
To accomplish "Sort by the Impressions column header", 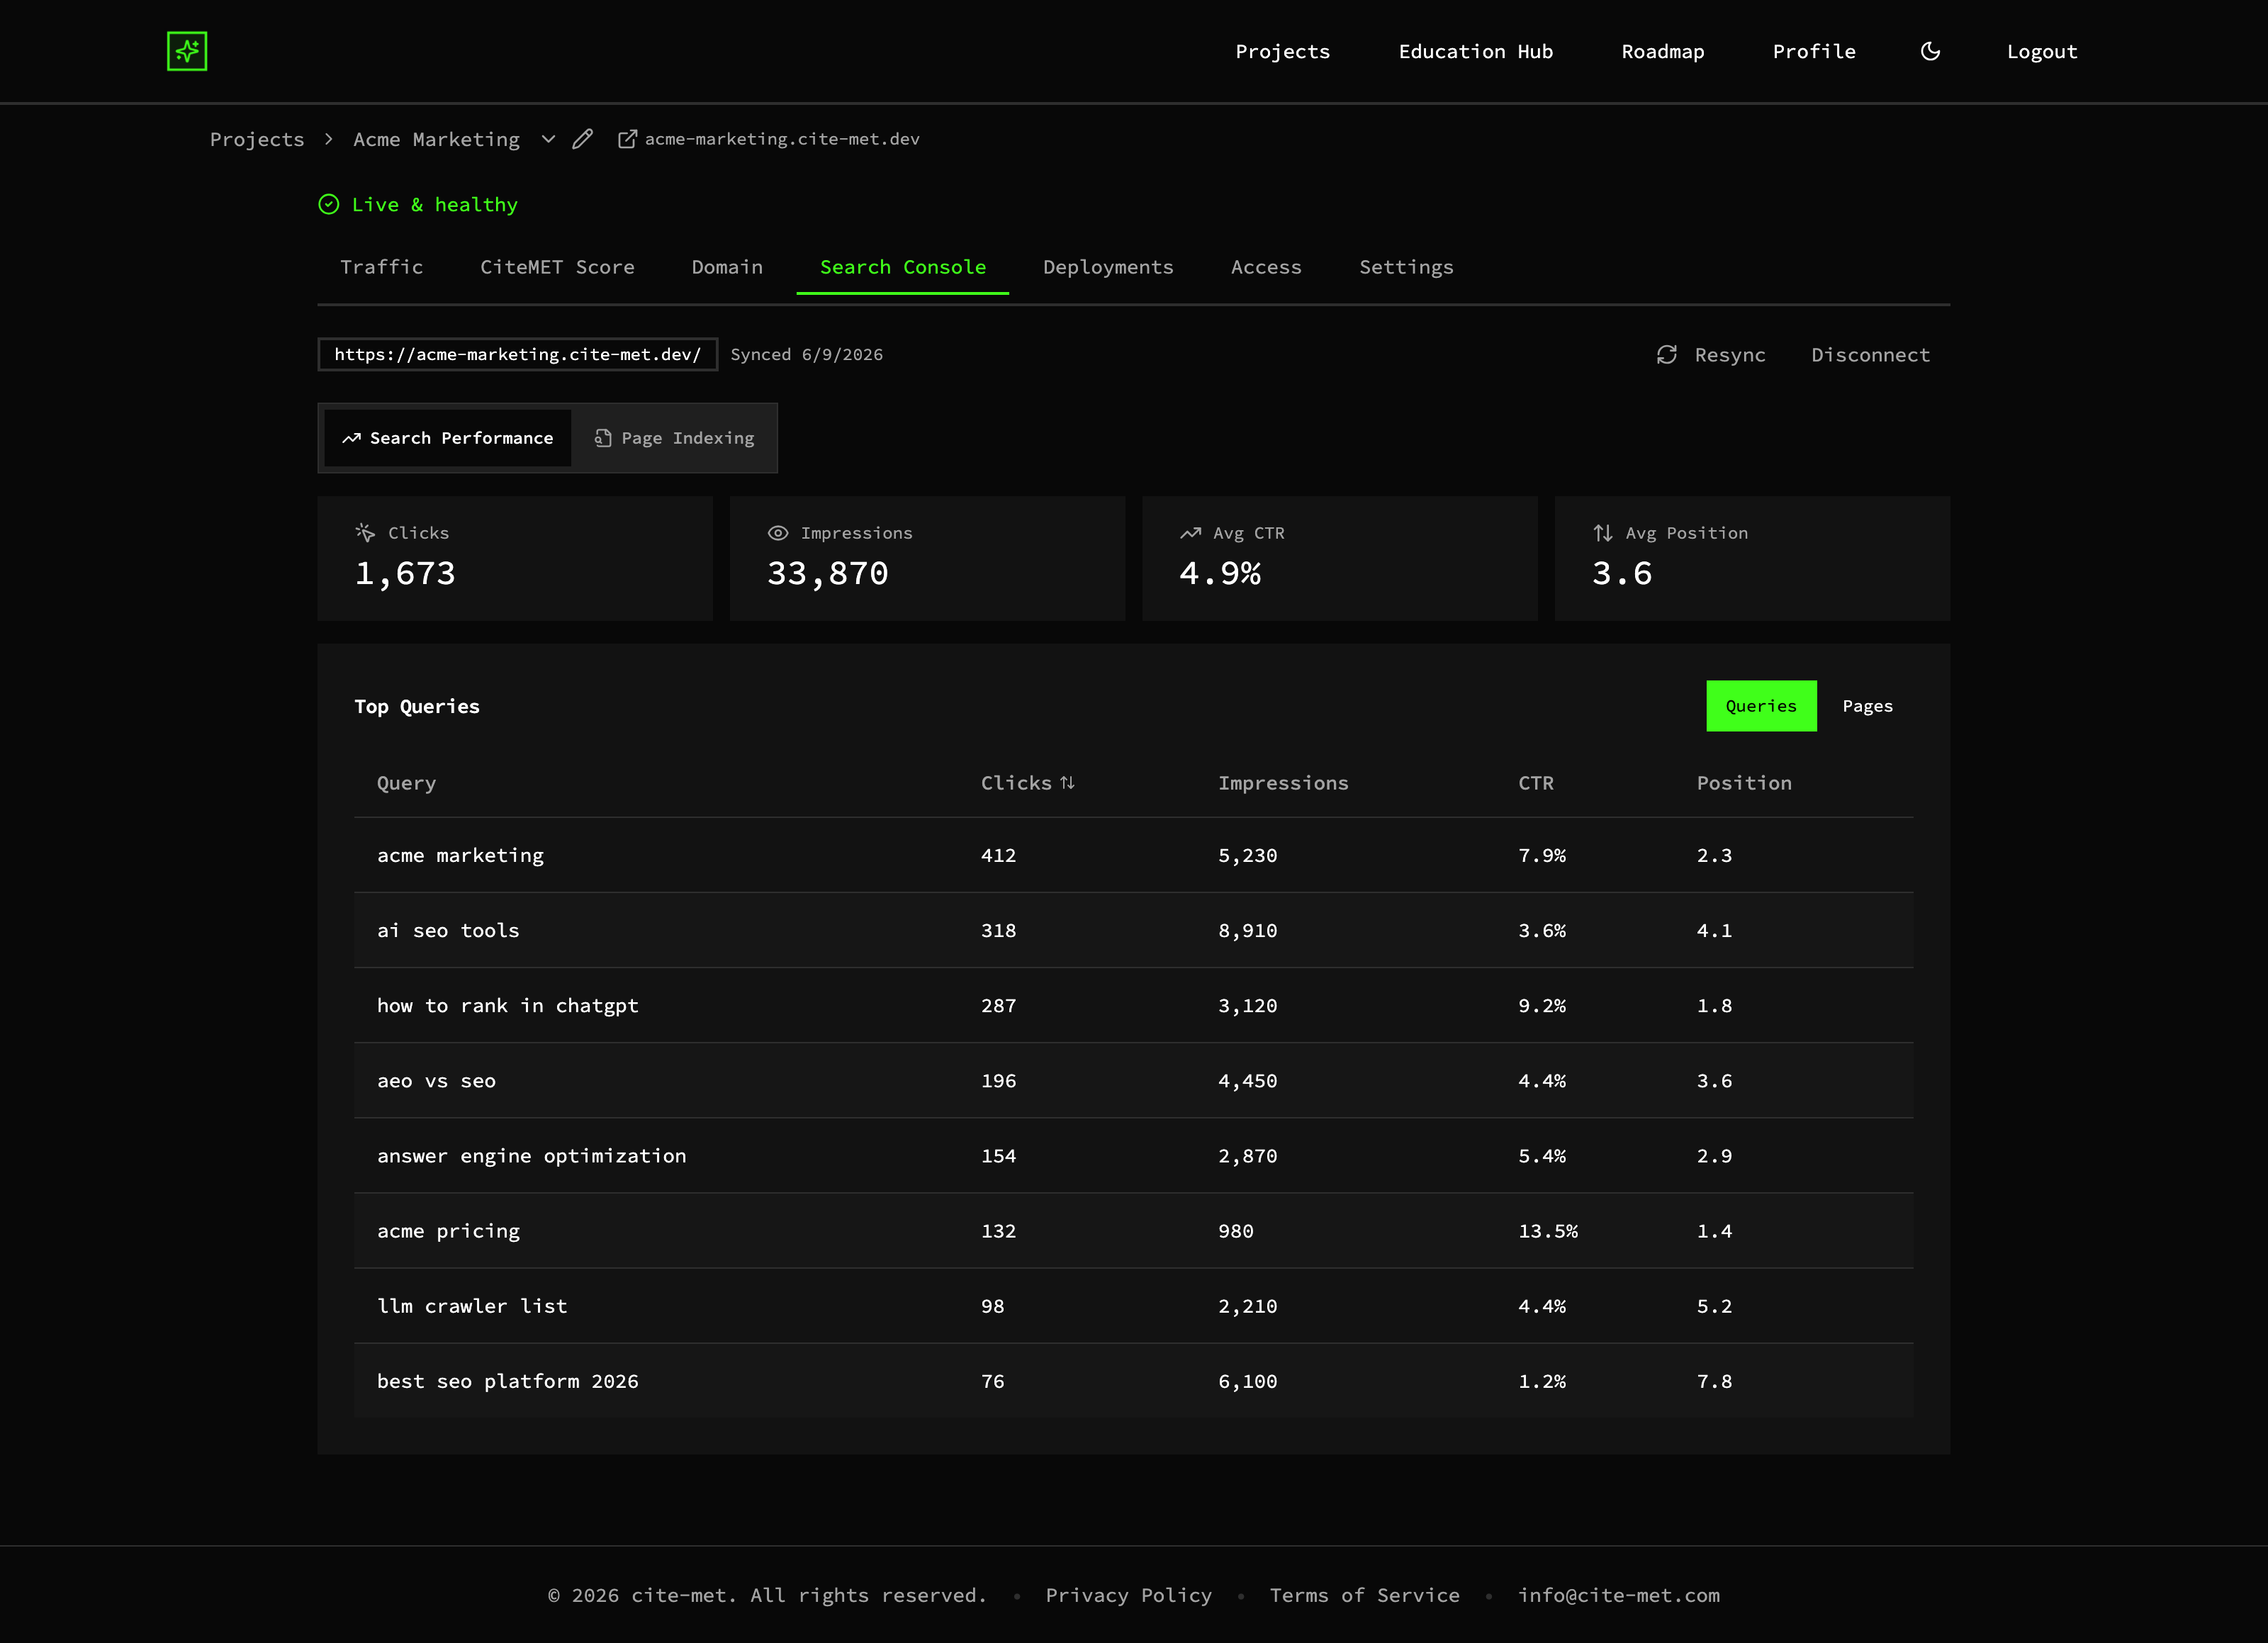I will (x=1283, y=783).
